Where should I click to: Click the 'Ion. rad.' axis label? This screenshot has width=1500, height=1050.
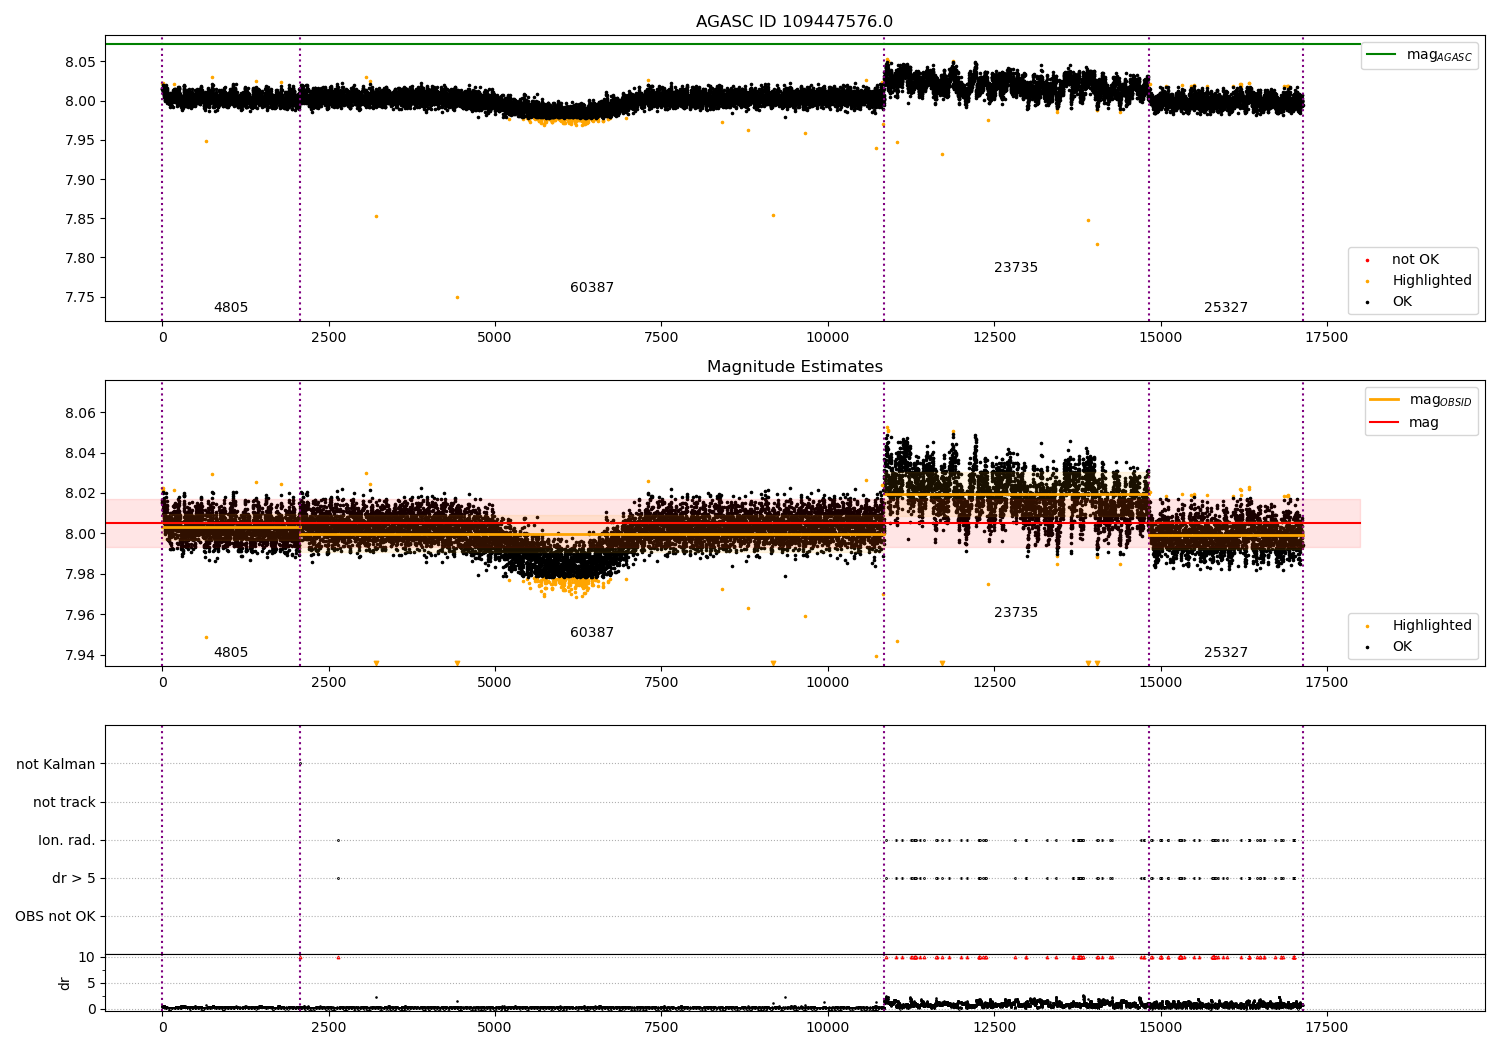click(67, 841)
